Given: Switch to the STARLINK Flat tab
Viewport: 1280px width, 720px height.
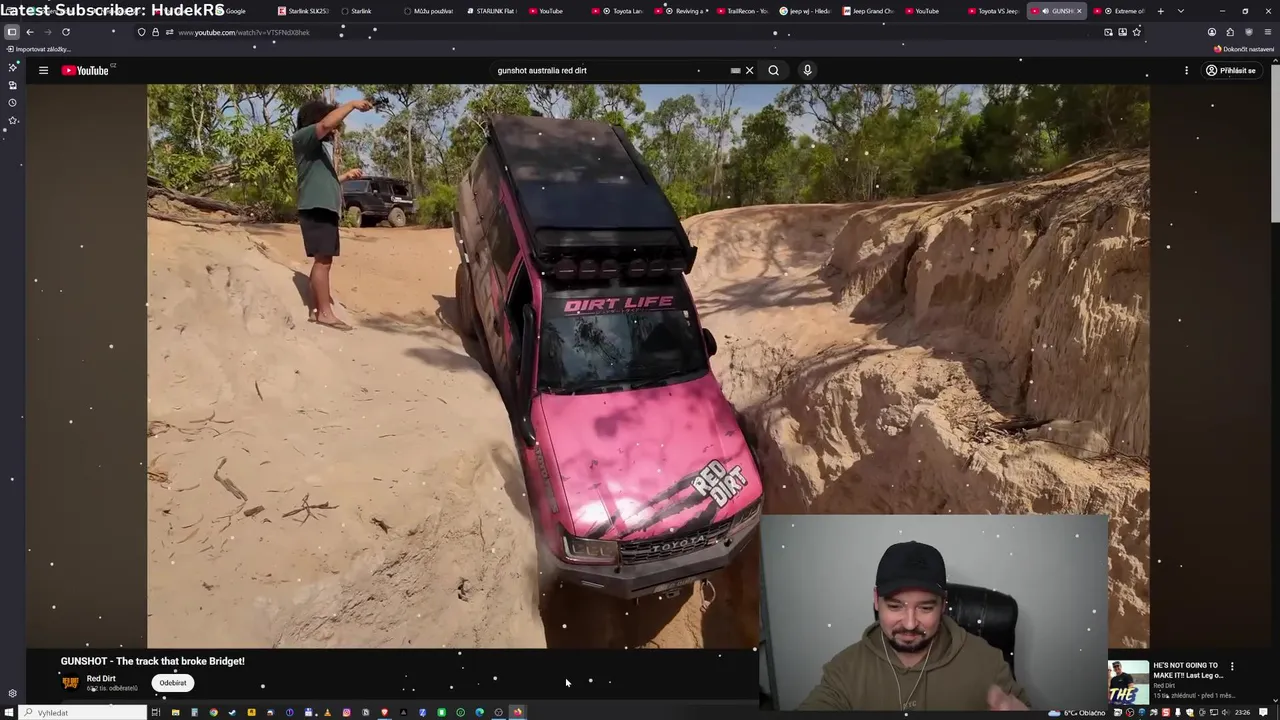Looking at the screenshot, I should click(x=491, y=11).
